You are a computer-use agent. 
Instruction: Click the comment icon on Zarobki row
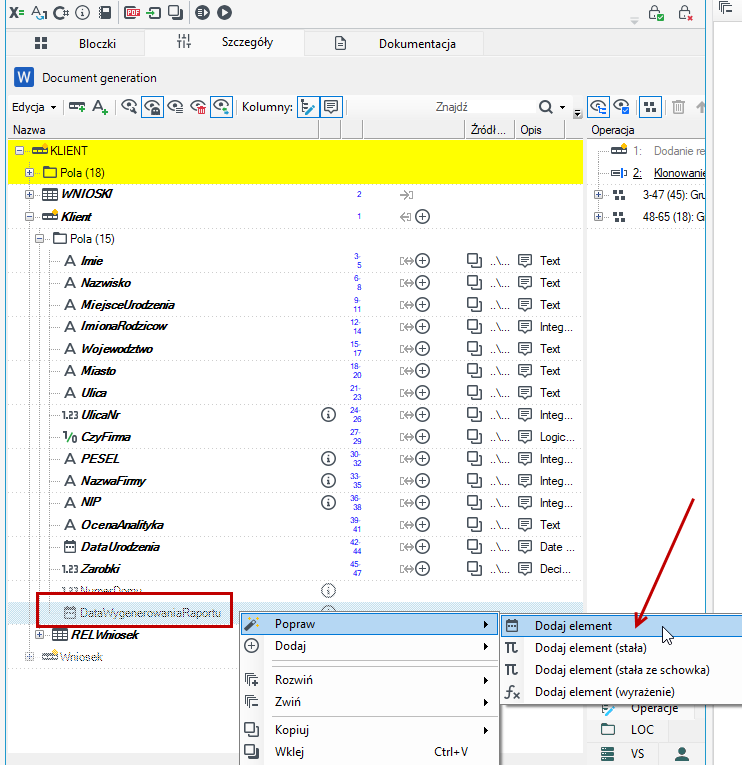coord(525,568)
